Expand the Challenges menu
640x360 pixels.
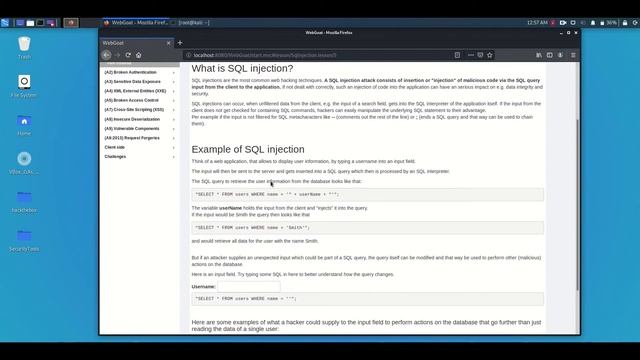coord(139,157)
